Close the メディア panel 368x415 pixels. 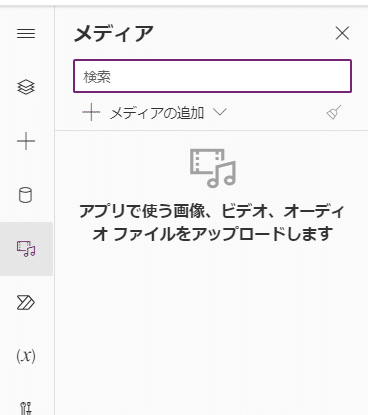coord(342,33)
